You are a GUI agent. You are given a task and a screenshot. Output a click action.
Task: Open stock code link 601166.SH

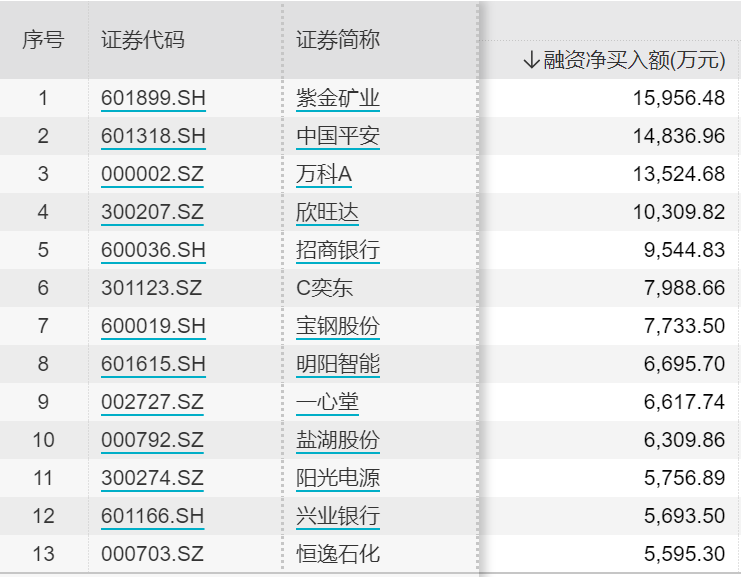tap(153, 516)
